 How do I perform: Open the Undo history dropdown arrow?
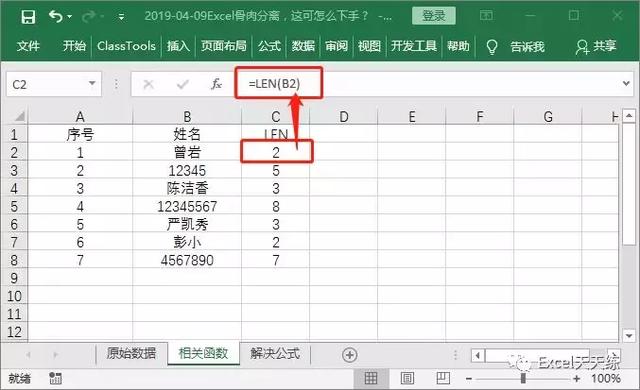[69, 17]
